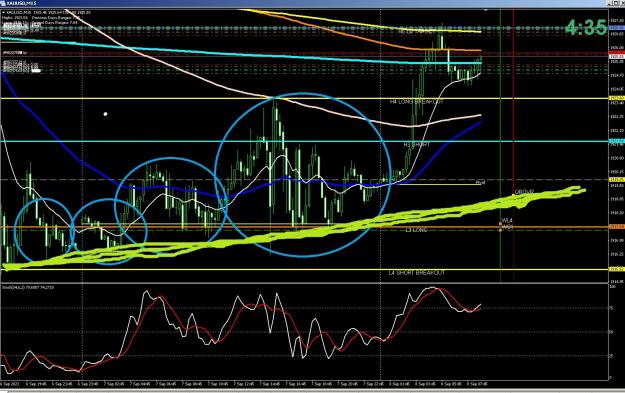
Task: Click the 7 Sep 12:45 time axis label
Action: (244, 384)
